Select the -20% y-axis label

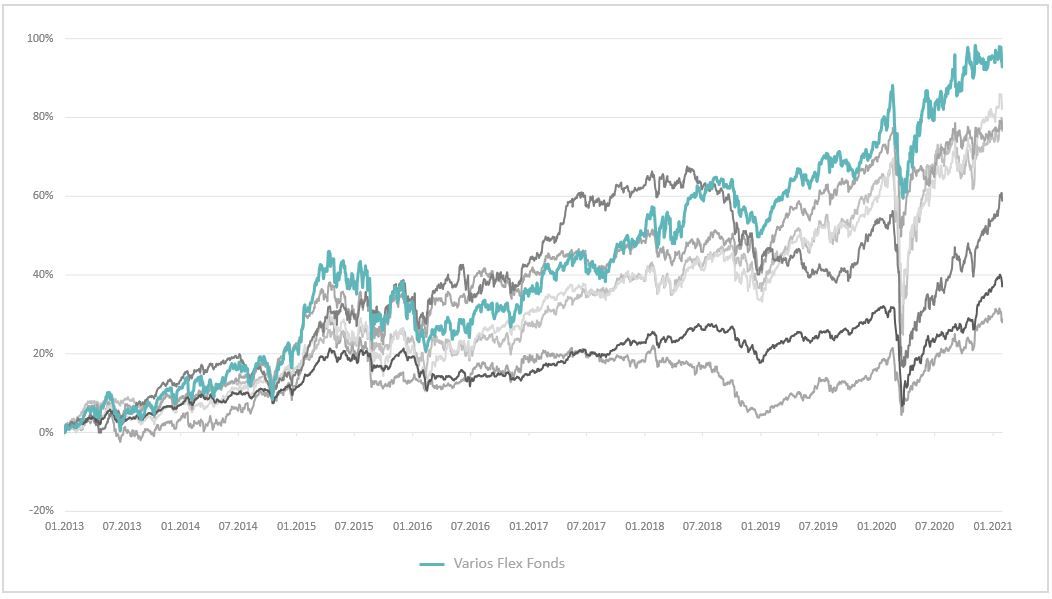(40, 511)
